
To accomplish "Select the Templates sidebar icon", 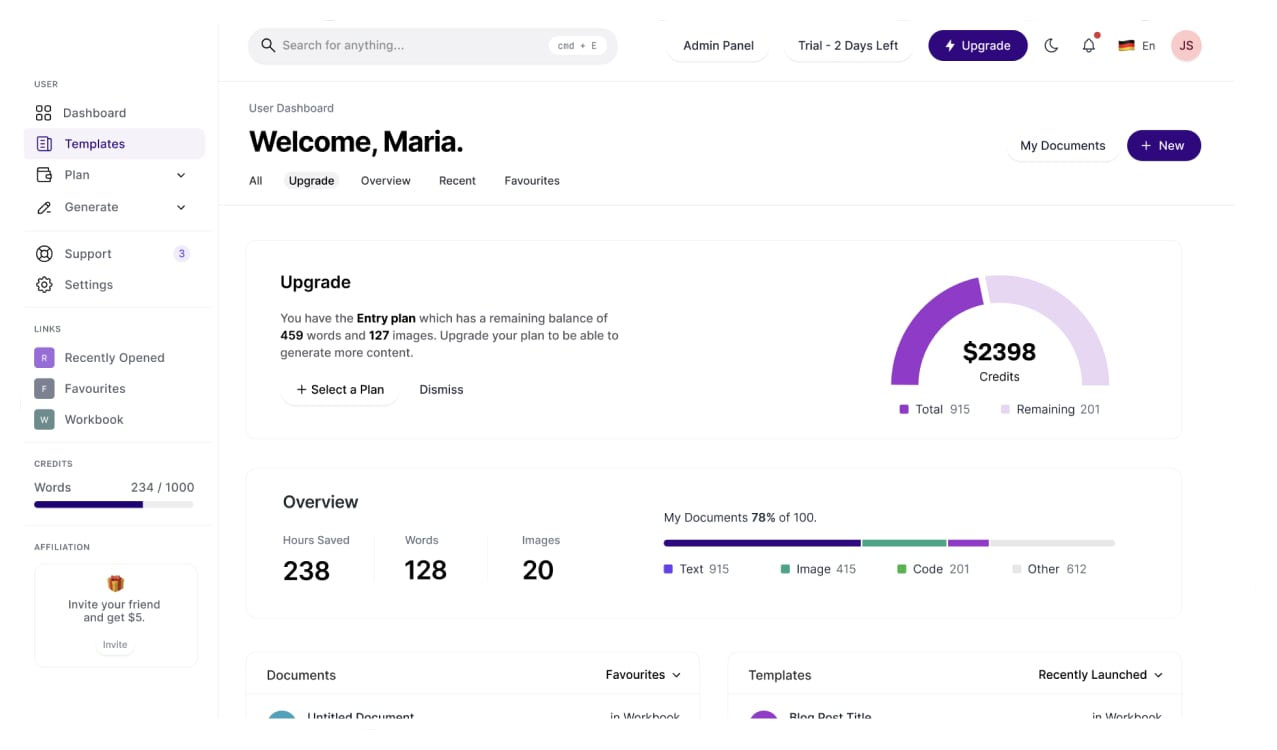I will click(x=44, y=143).
